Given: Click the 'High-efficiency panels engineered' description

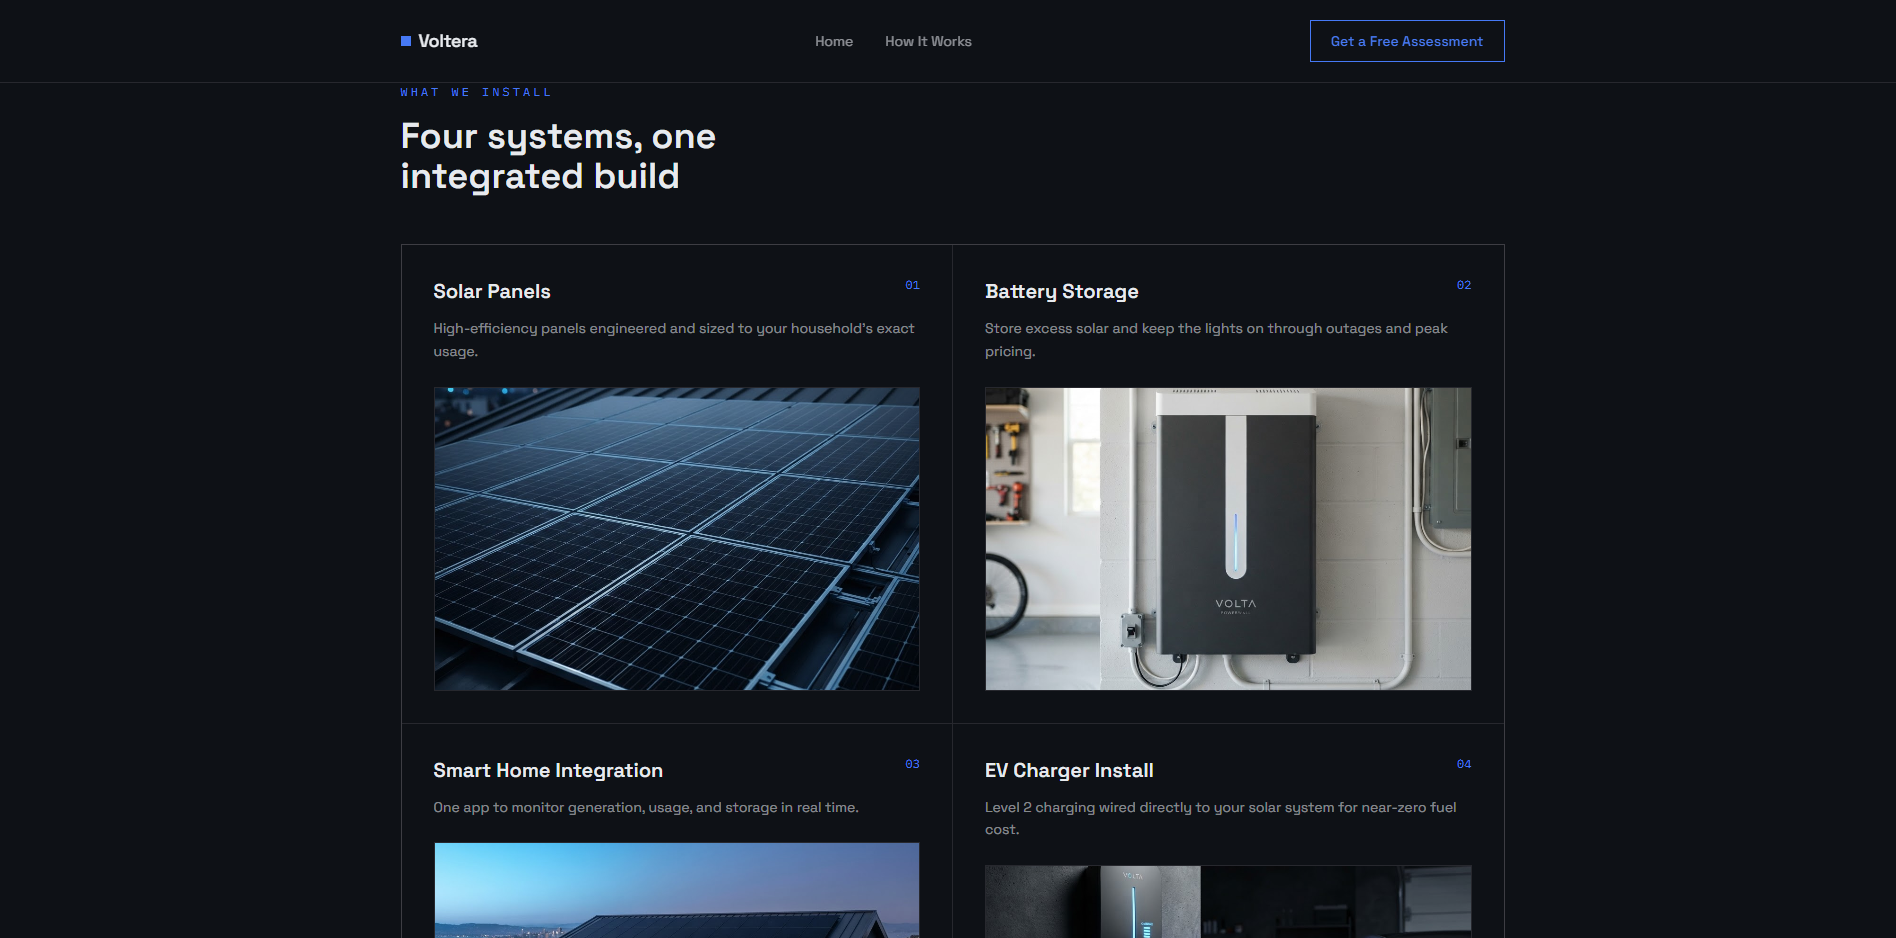Looking at the screenshot, I should point(674,340).
